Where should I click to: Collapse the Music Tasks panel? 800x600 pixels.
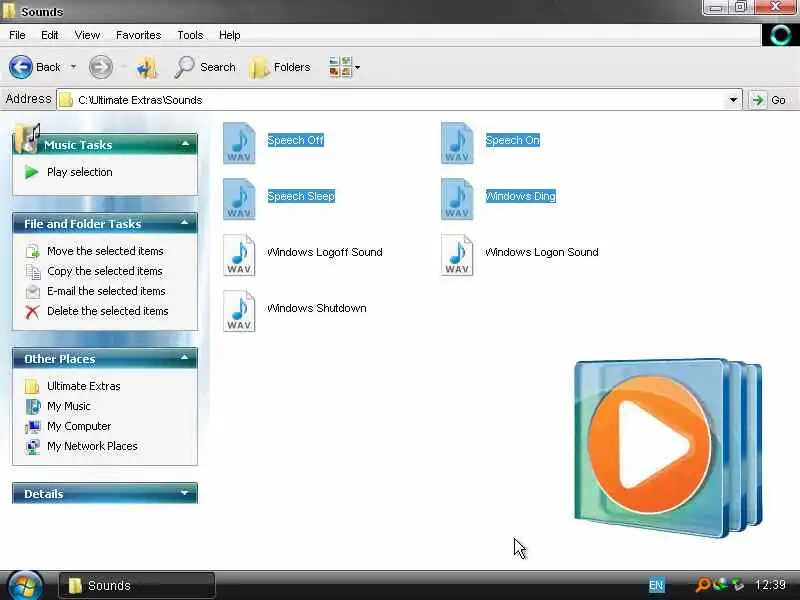[185, 144]
